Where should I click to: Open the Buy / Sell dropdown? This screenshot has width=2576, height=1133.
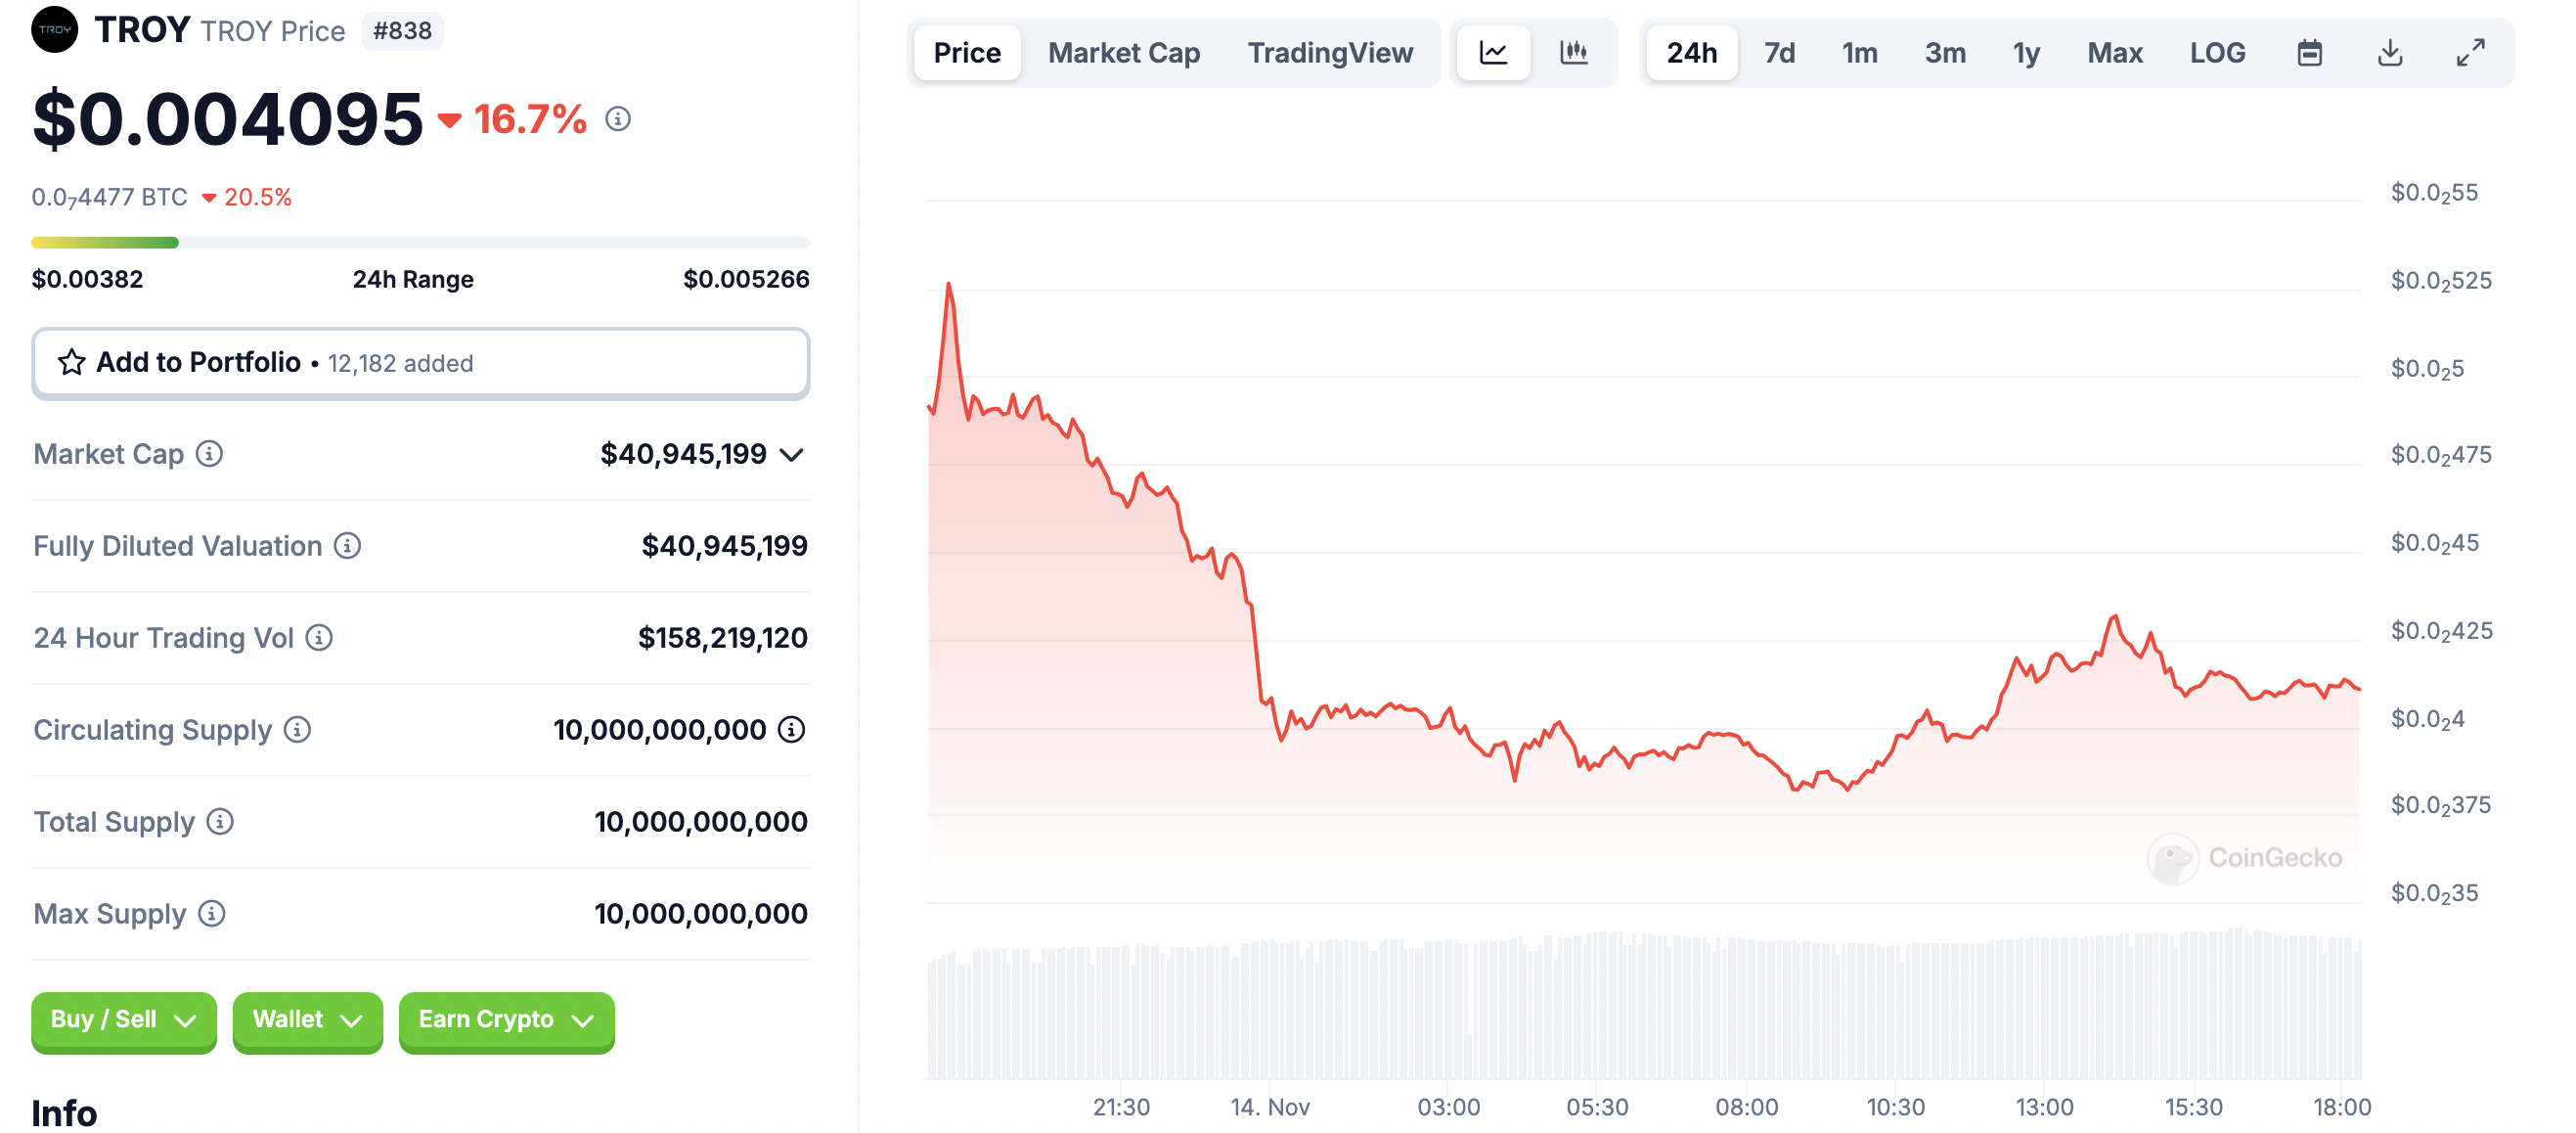point(123,1020)
